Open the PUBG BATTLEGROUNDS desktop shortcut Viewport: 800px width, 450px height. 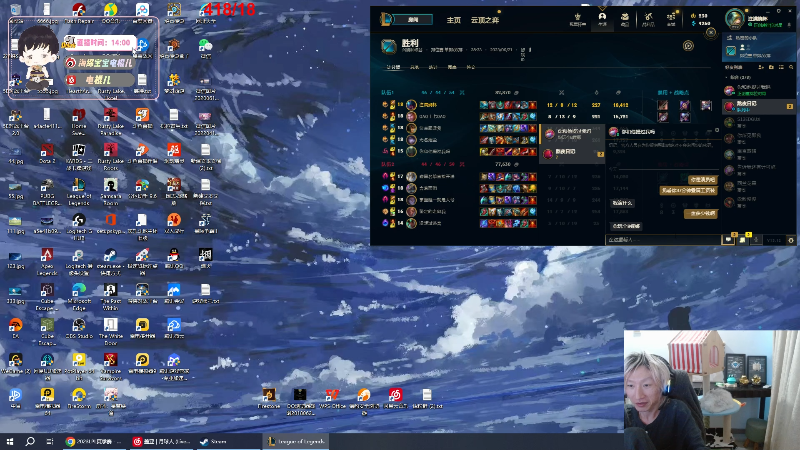47,192
